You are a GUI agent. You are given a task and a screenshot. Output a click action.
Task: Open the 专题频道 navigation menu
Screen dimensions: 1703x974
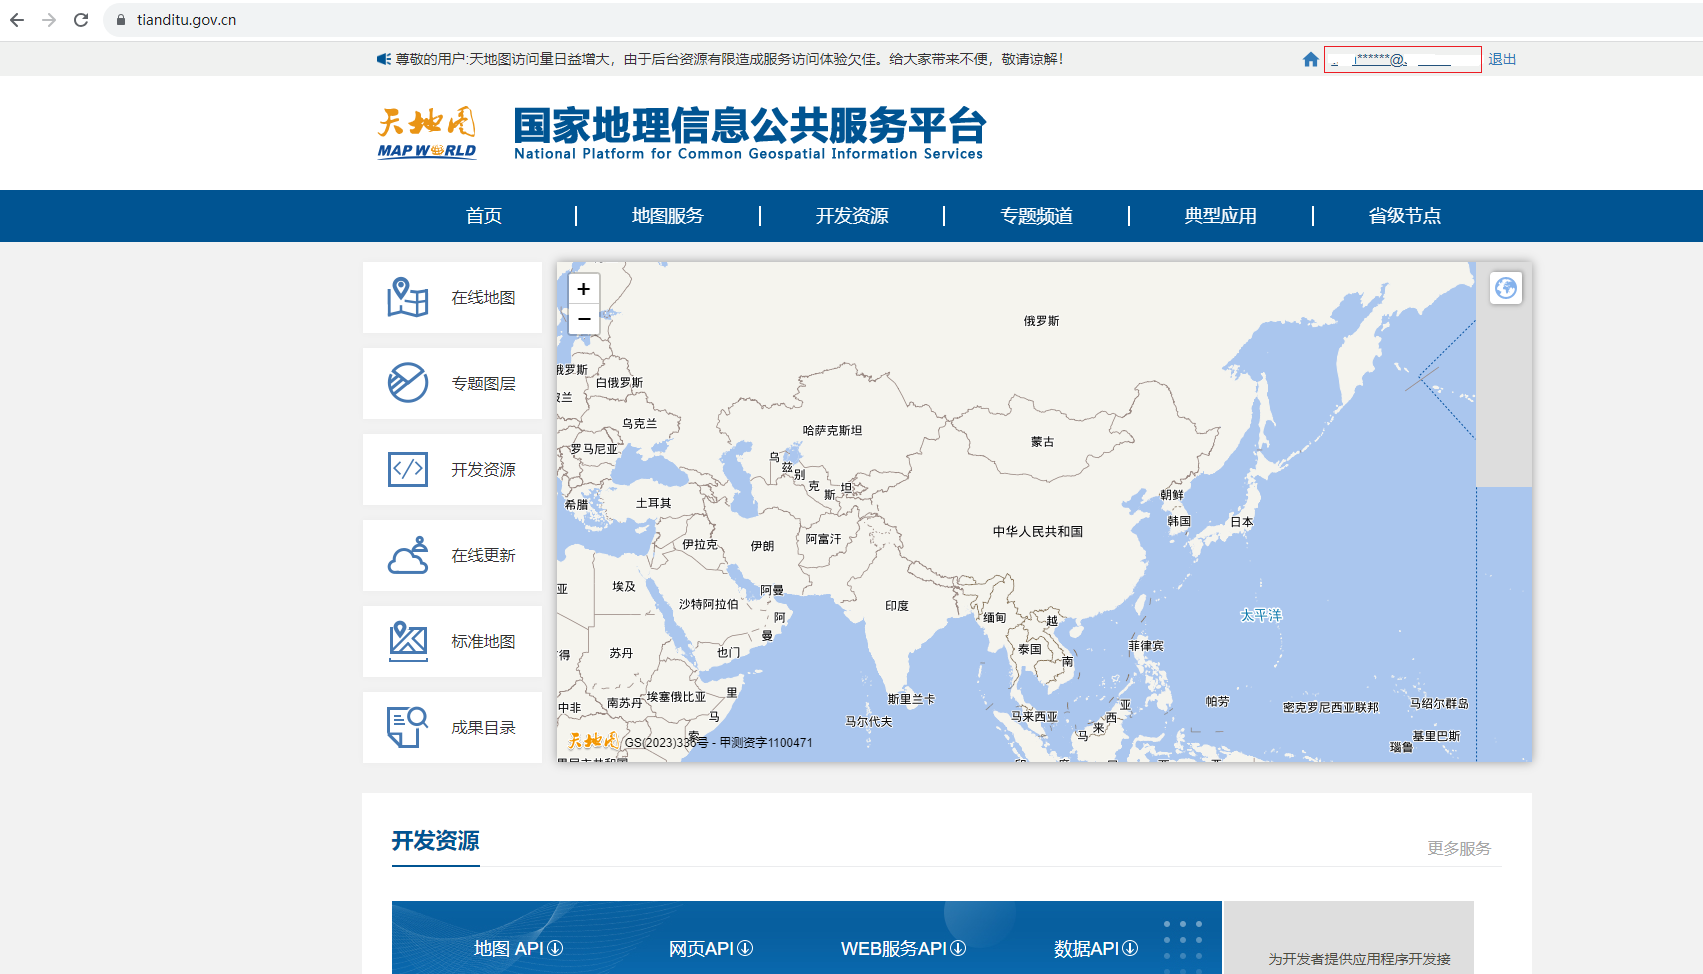1037,216
